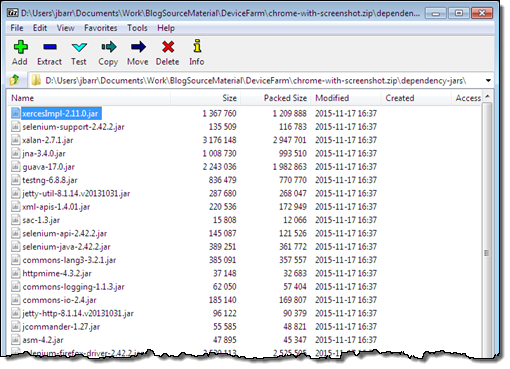Click file icon beside xalan-2.7.1.jar
The width and height of the screenshot is (510, 369).
[x=15, y=140]
